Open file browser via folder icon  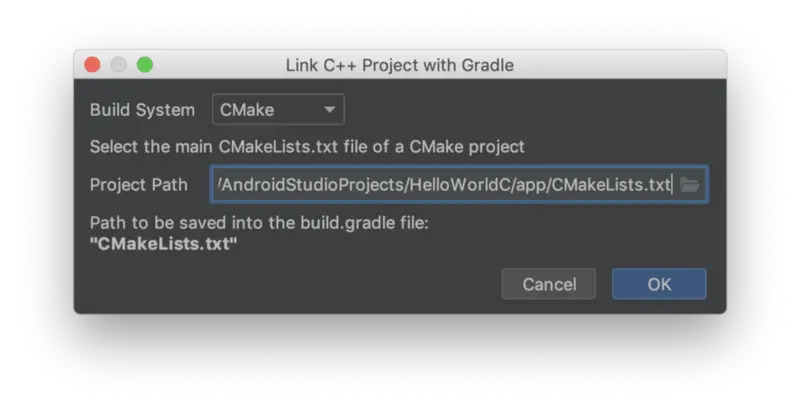point(690,185)
